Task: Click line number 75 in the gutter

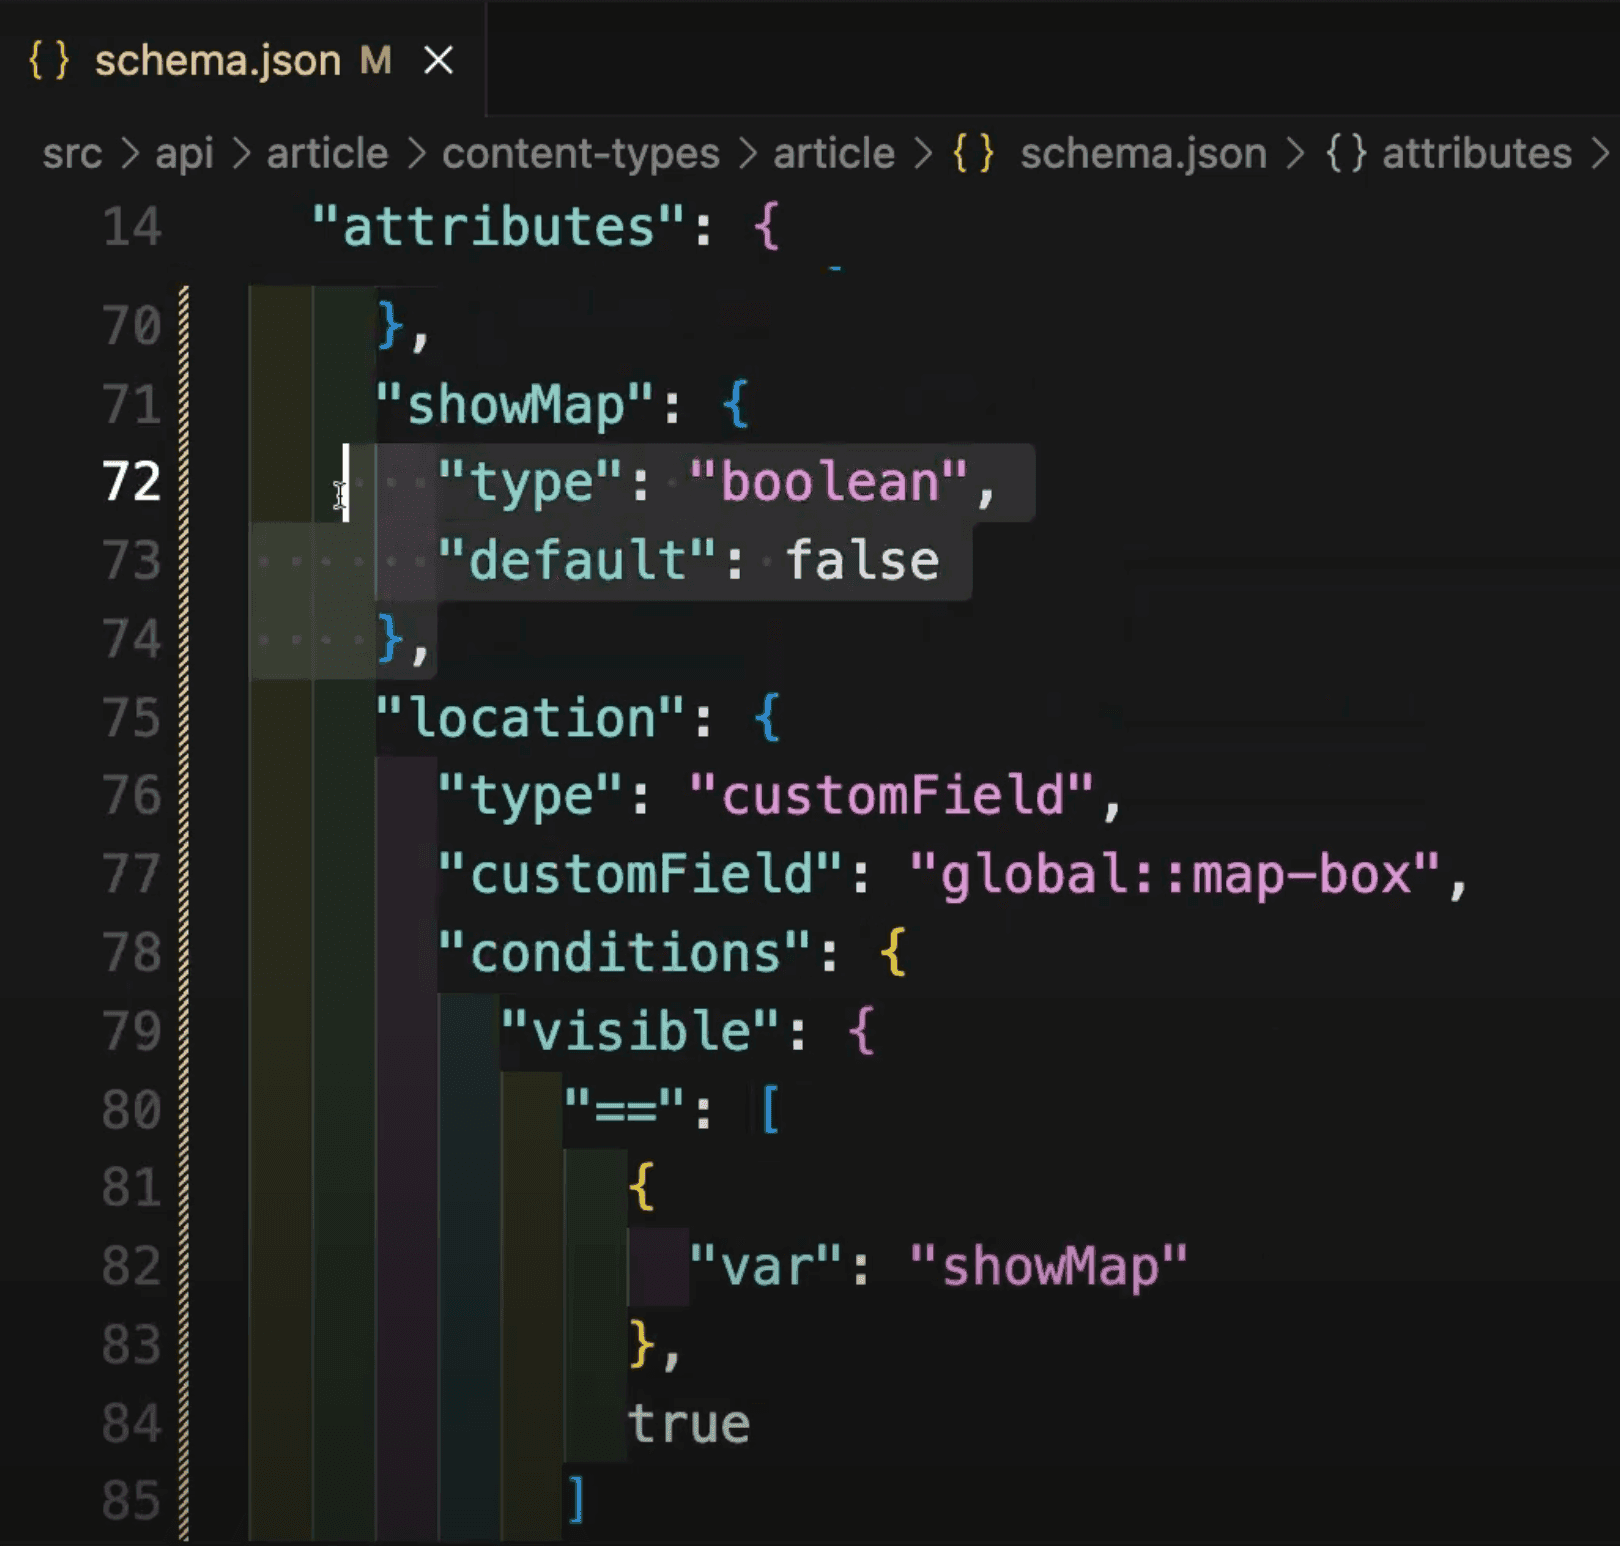Action: coord(131,718)
